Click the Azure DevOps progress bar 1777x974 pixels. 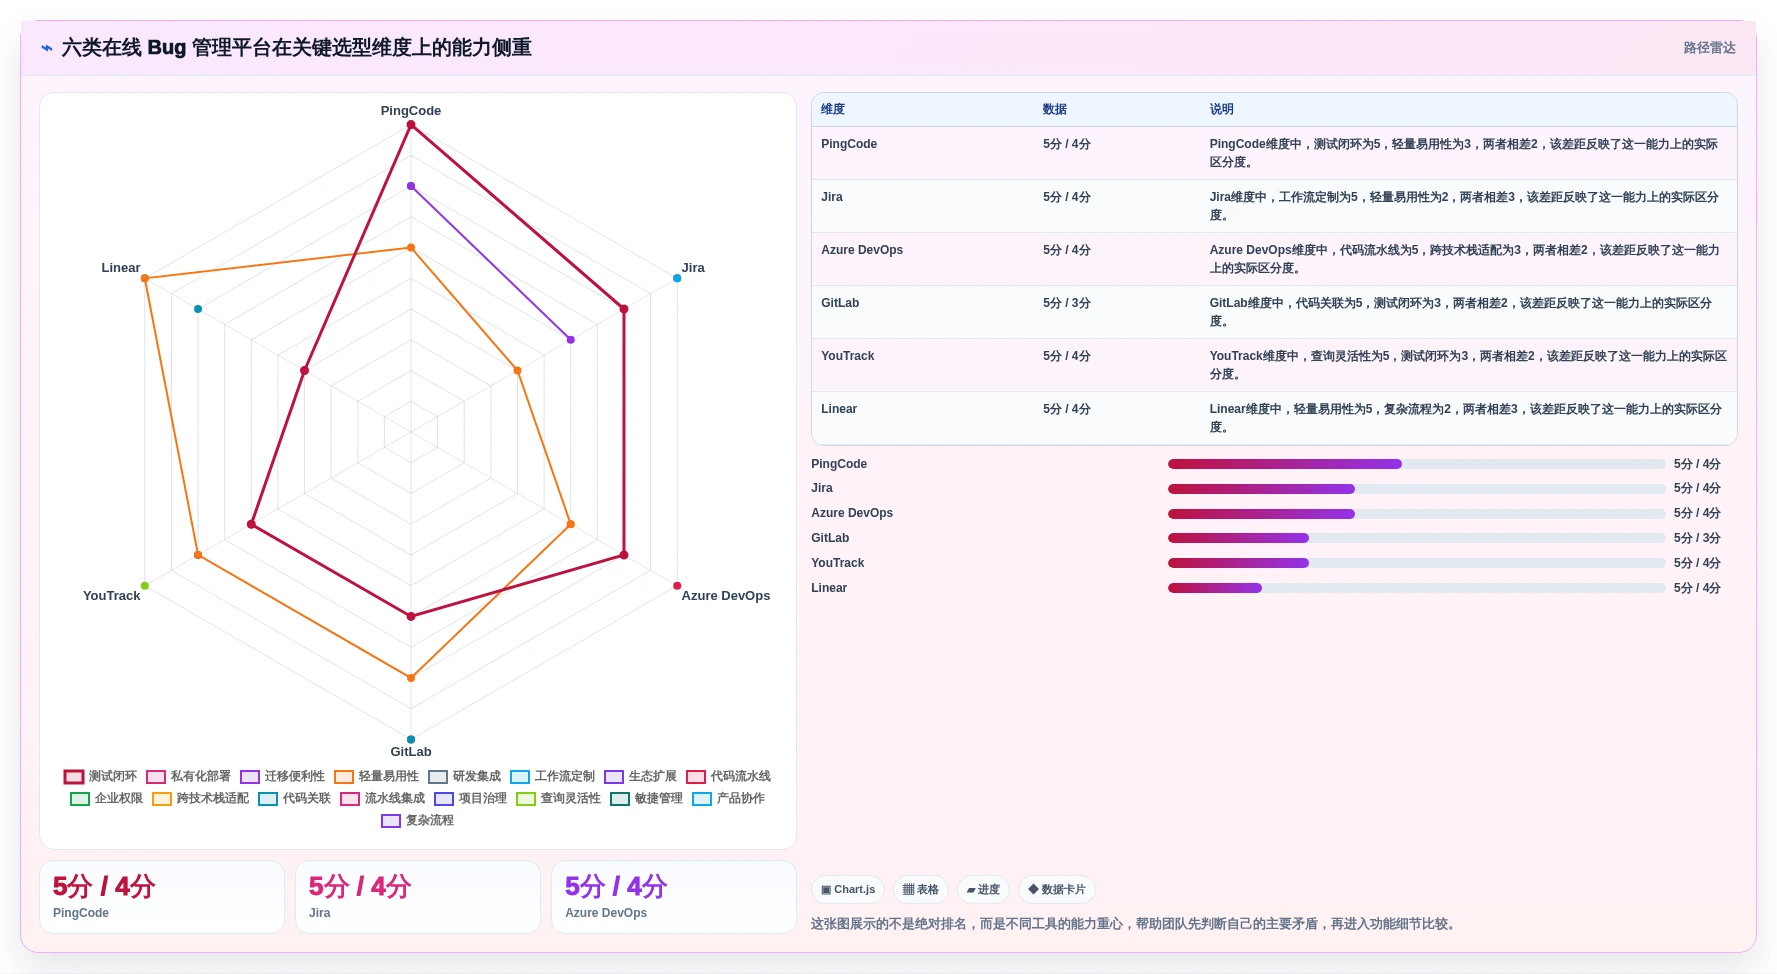click(1417, 514)
